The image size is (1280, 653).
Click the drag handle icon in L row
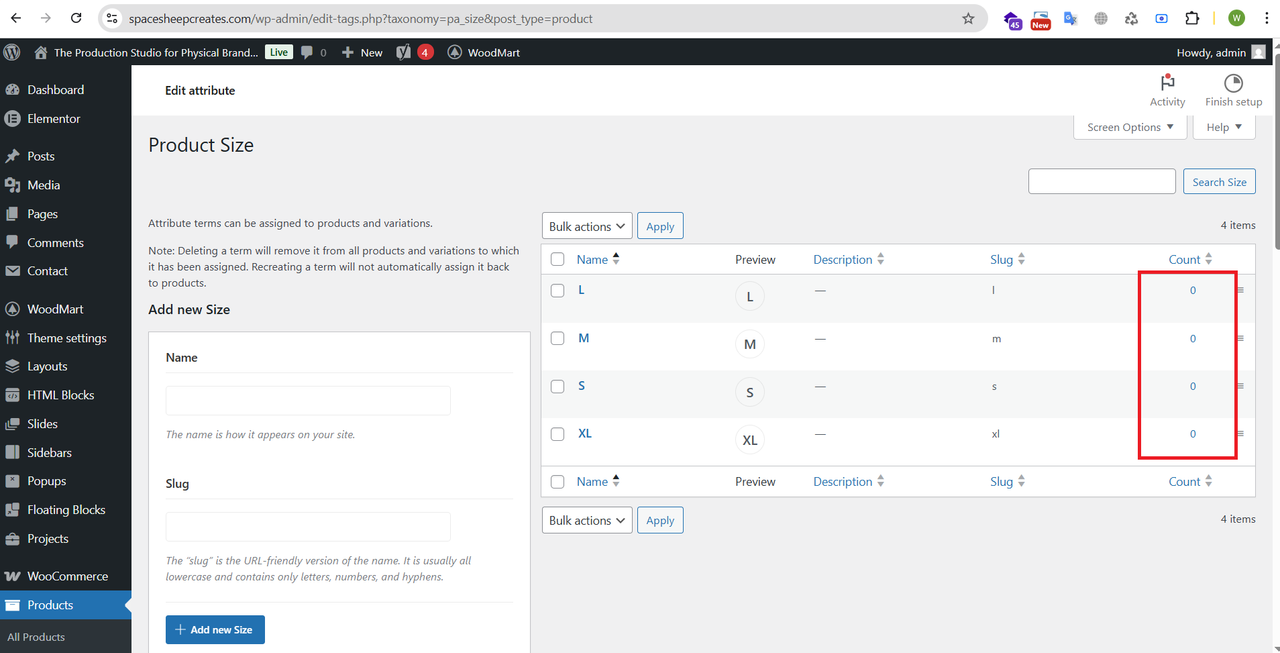(x=1241, y=290)
